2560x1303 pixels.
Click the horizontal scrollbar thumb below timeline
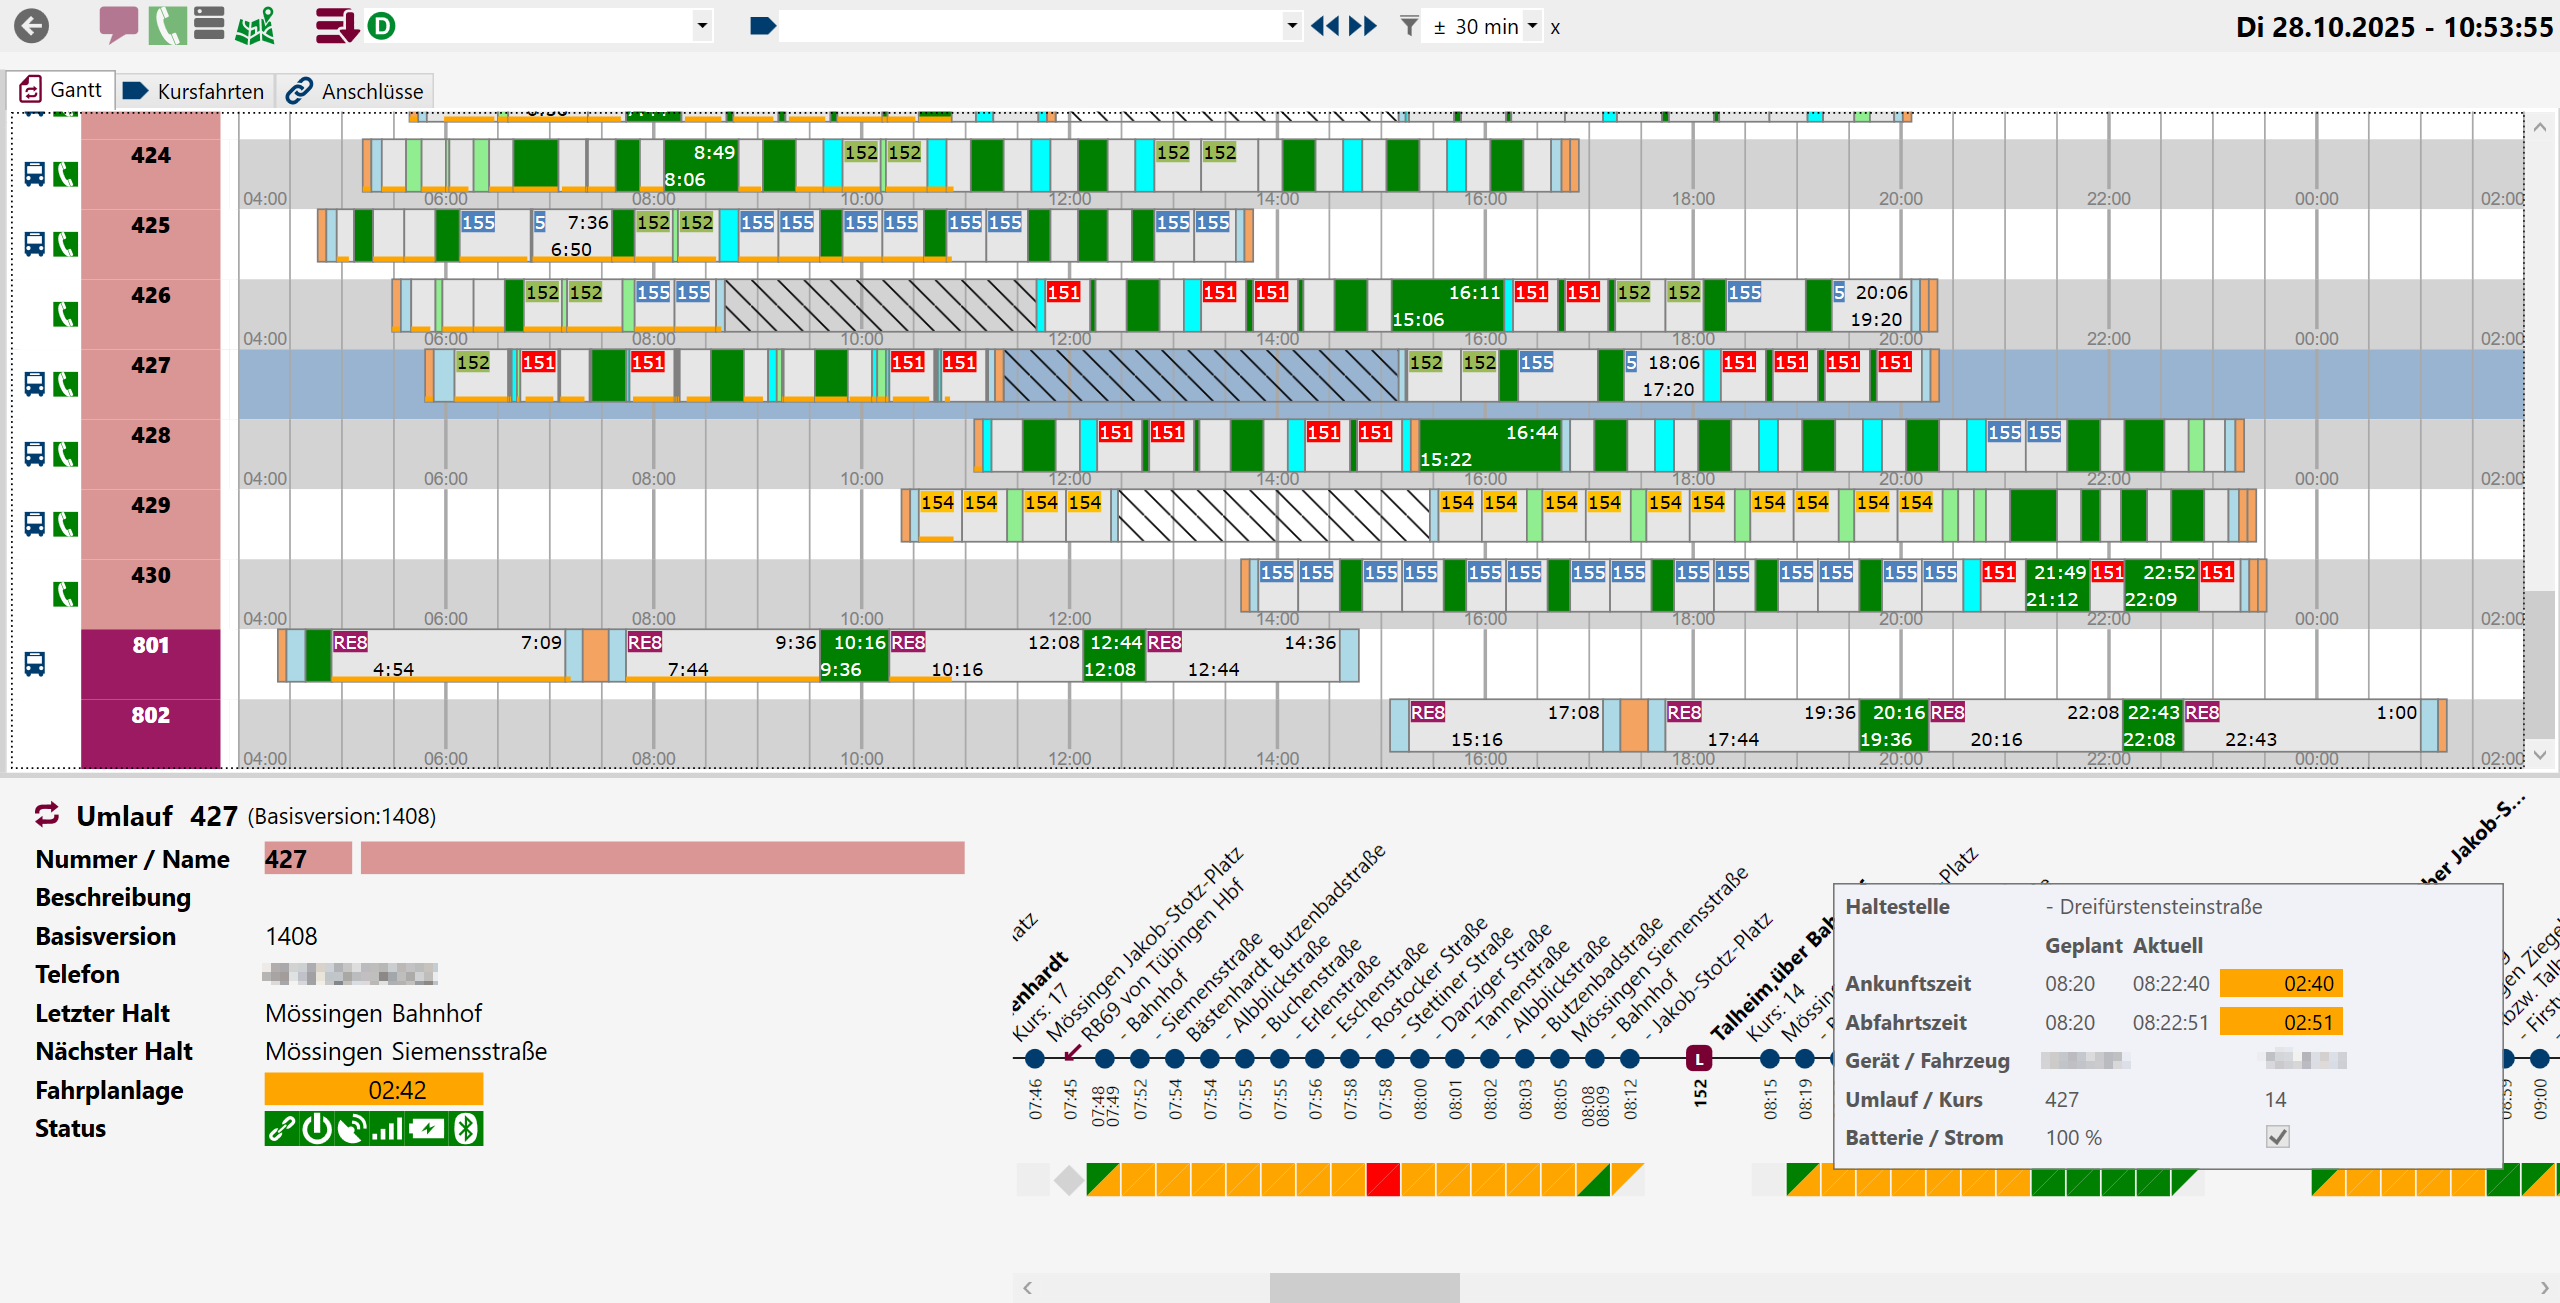[1364, 1287]
